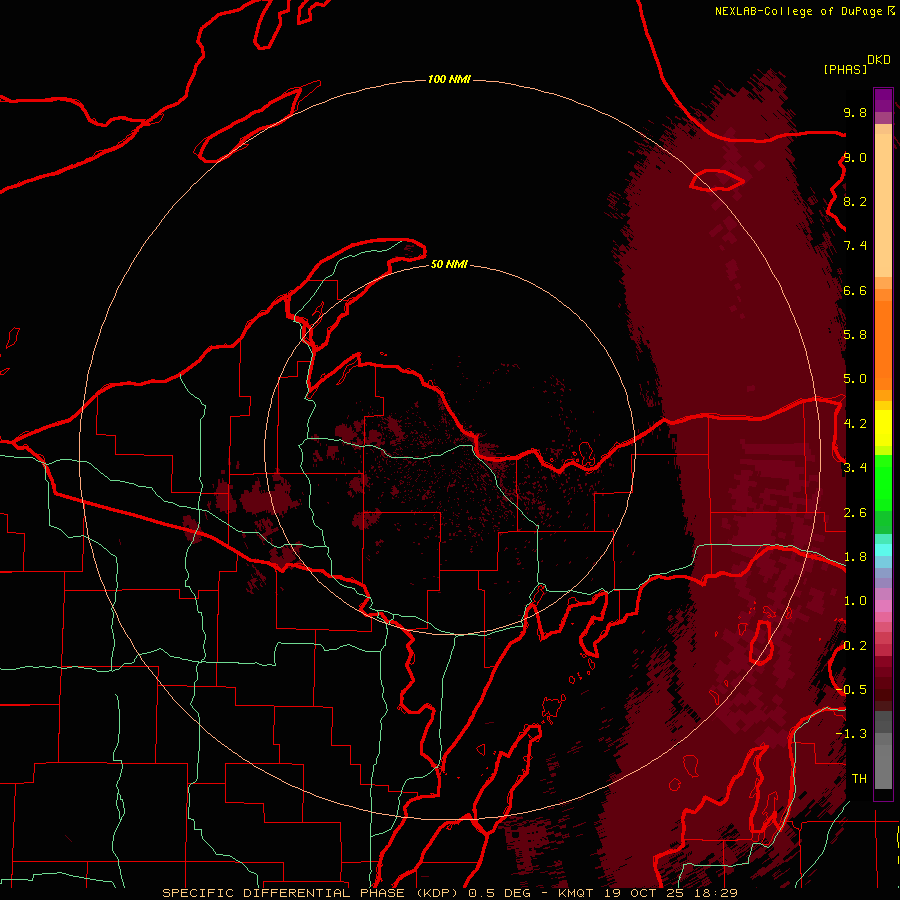The height and width of the screenshot is (900, 900).
Task: Click the 3.4 color scale value
Action: tap(855, 468)
